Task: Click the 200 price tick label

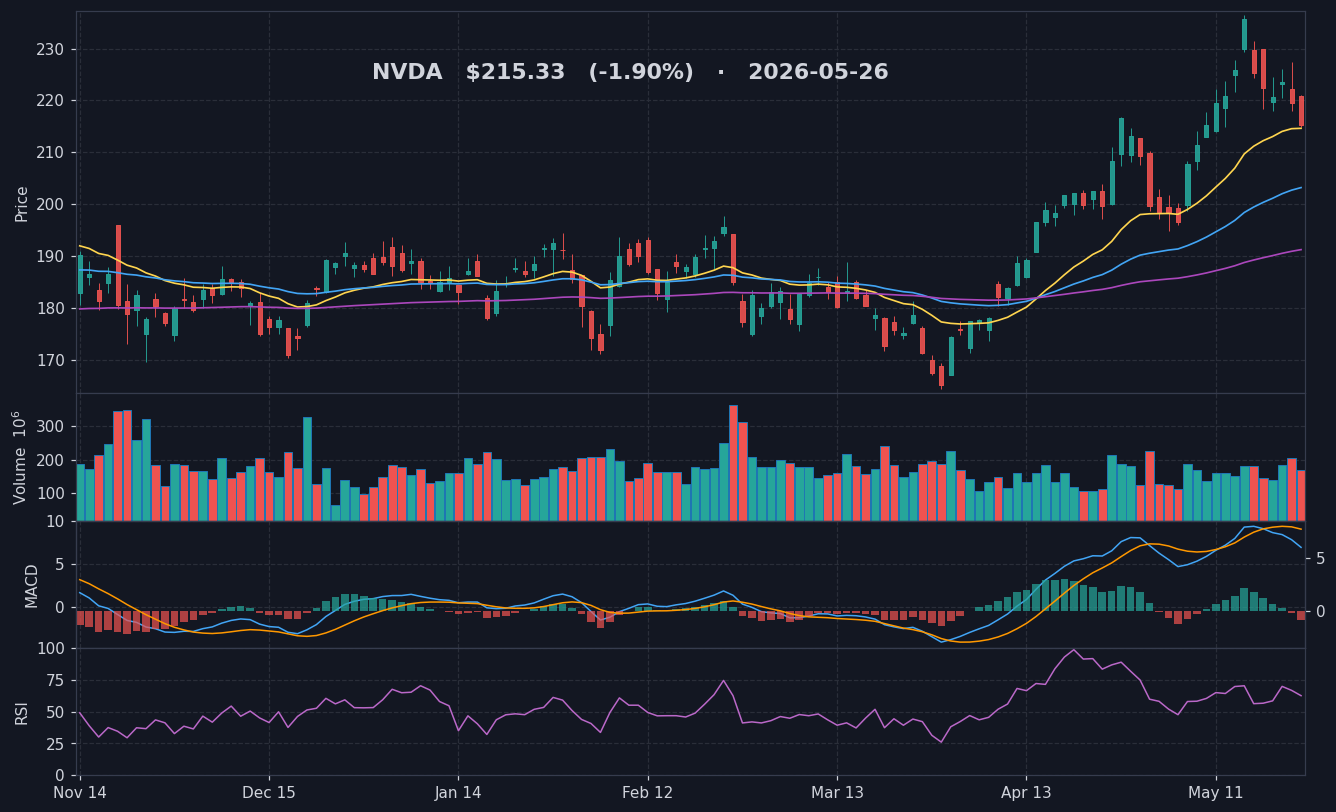Action: point(50,205)
